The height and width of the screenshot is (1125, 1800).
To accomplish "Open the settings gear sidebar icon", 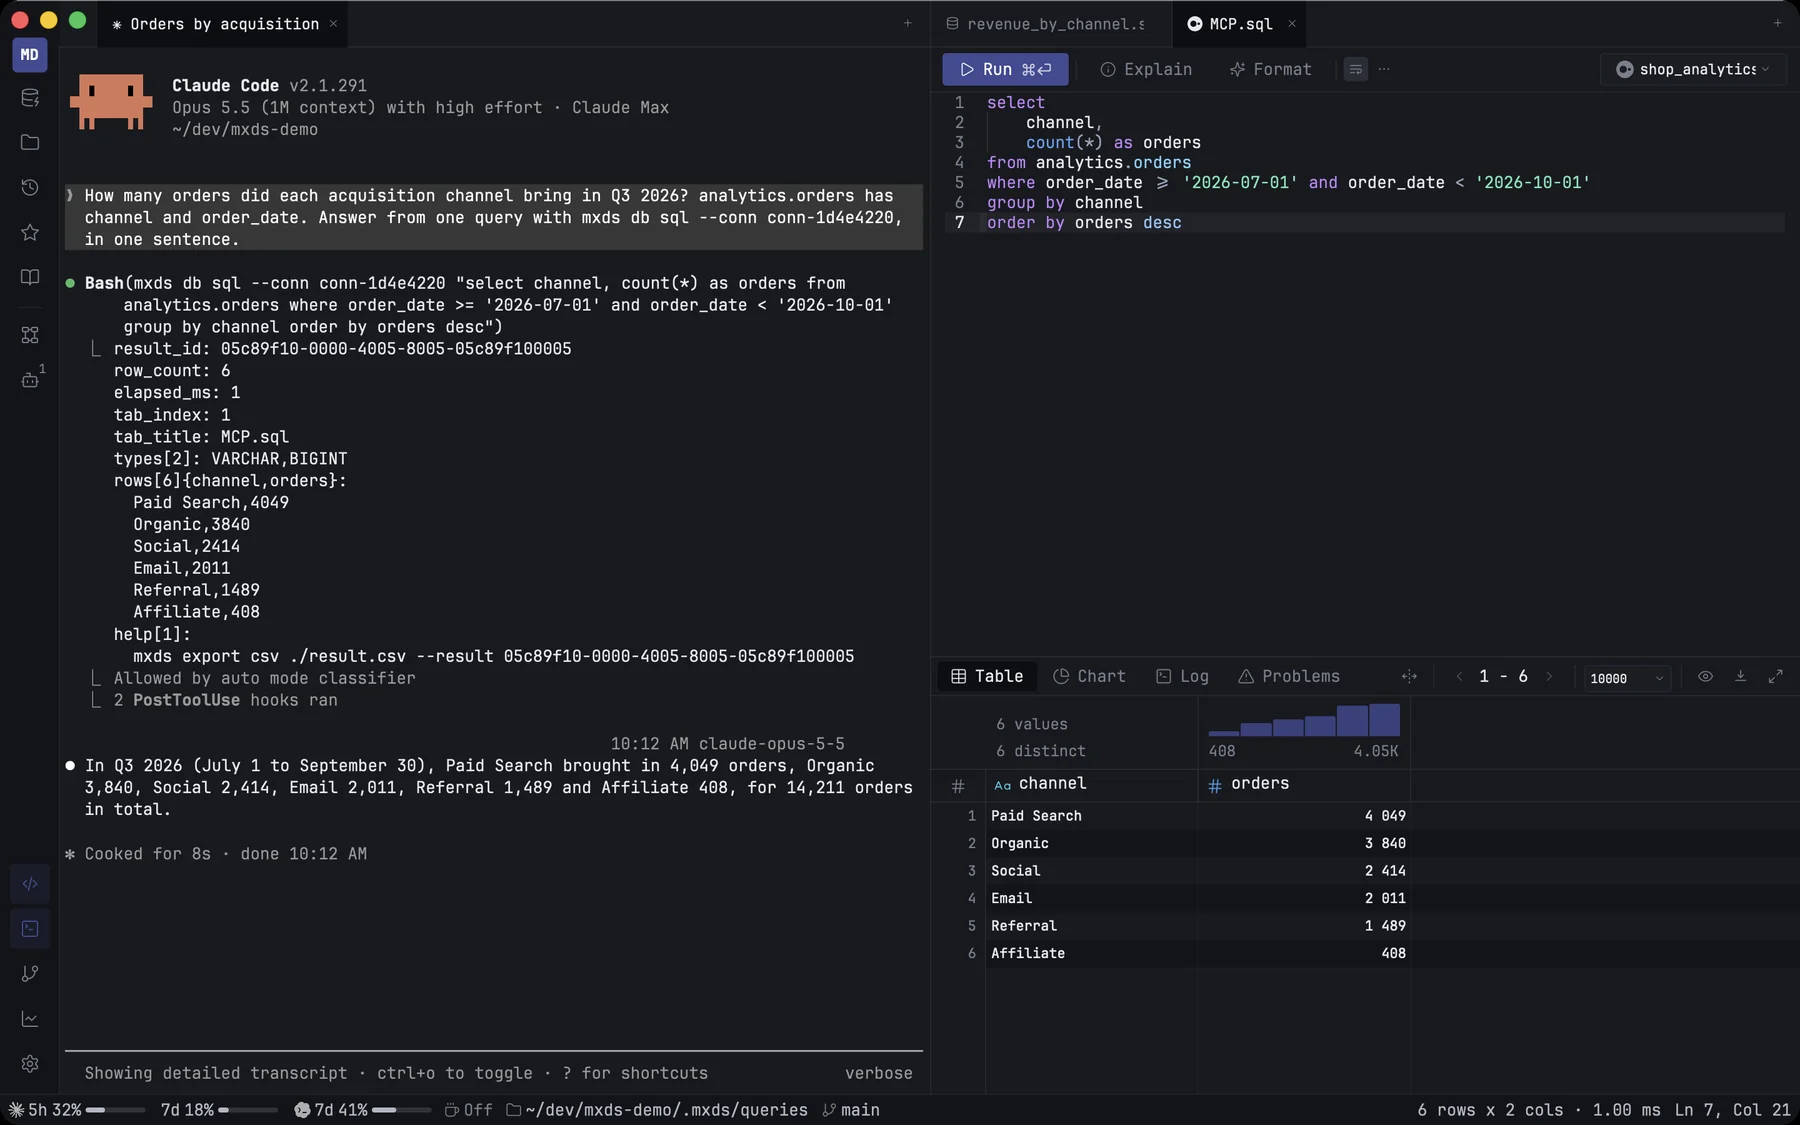I will pyautogui.click(x=30, y=1064).
